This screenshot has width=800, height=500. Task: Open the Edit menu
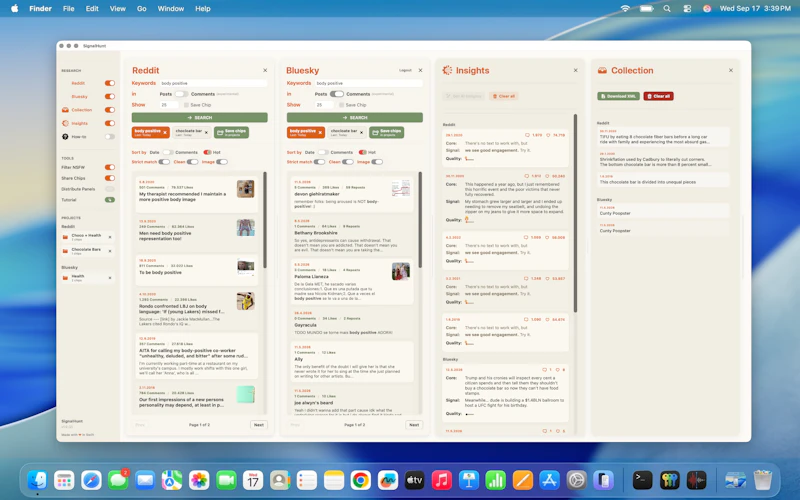(x=92, y=8)
